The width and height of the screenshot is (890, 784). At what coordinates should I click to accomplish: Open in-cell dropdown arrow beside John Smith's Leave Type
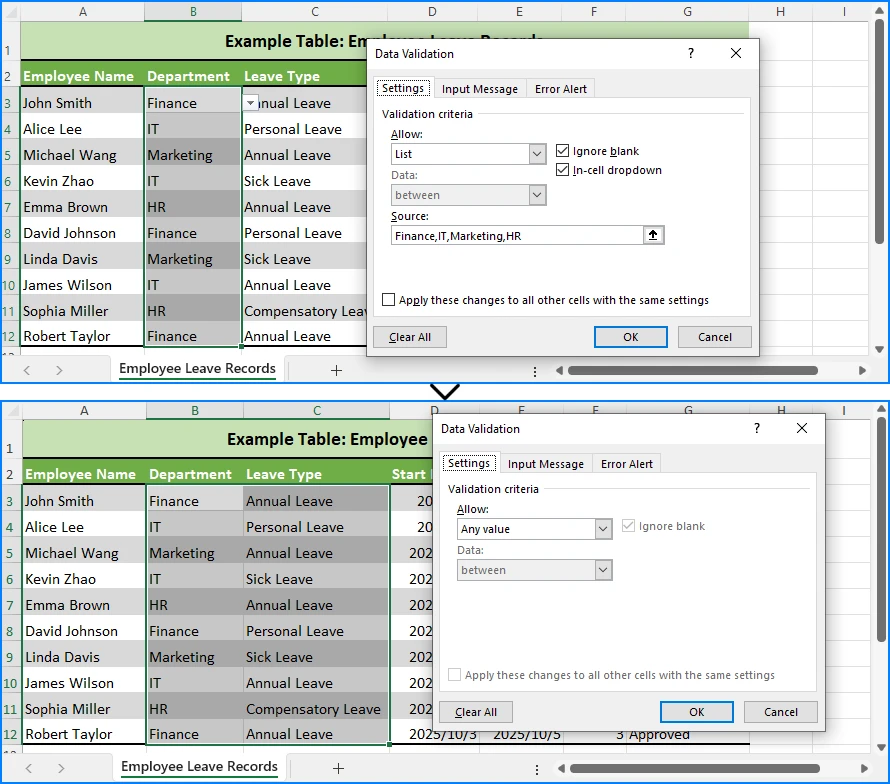[251, 102]
